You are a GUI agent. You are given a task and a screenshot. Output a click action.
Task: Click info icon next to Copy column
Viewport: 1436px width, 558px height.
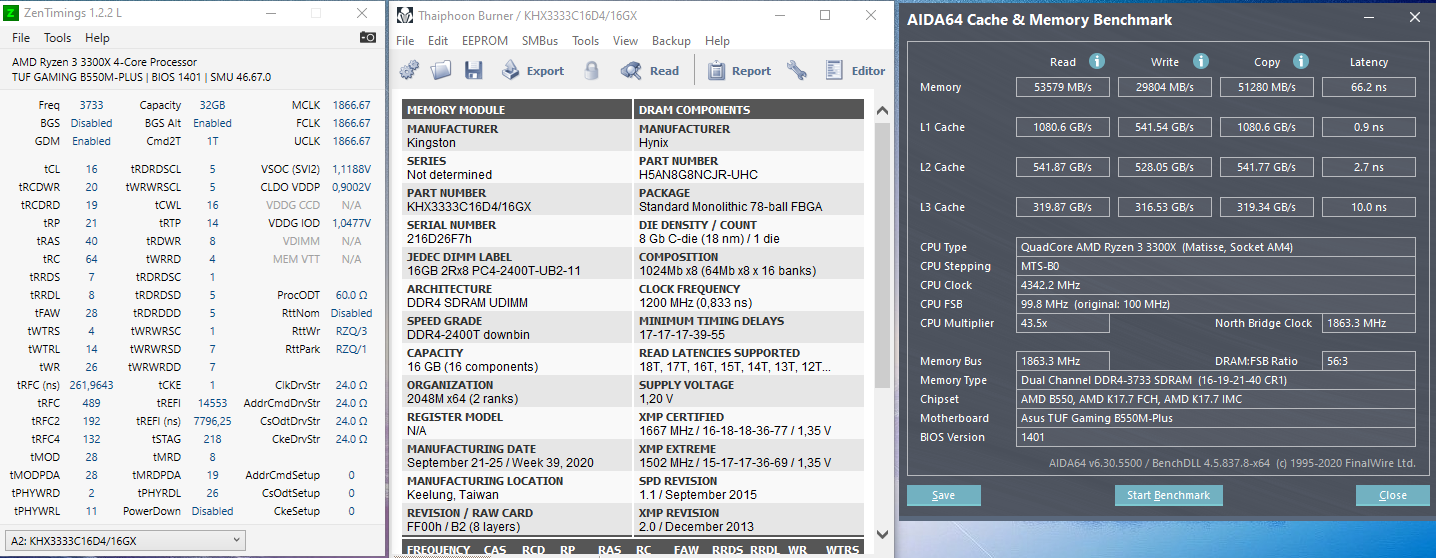[x=1301, y=61]
